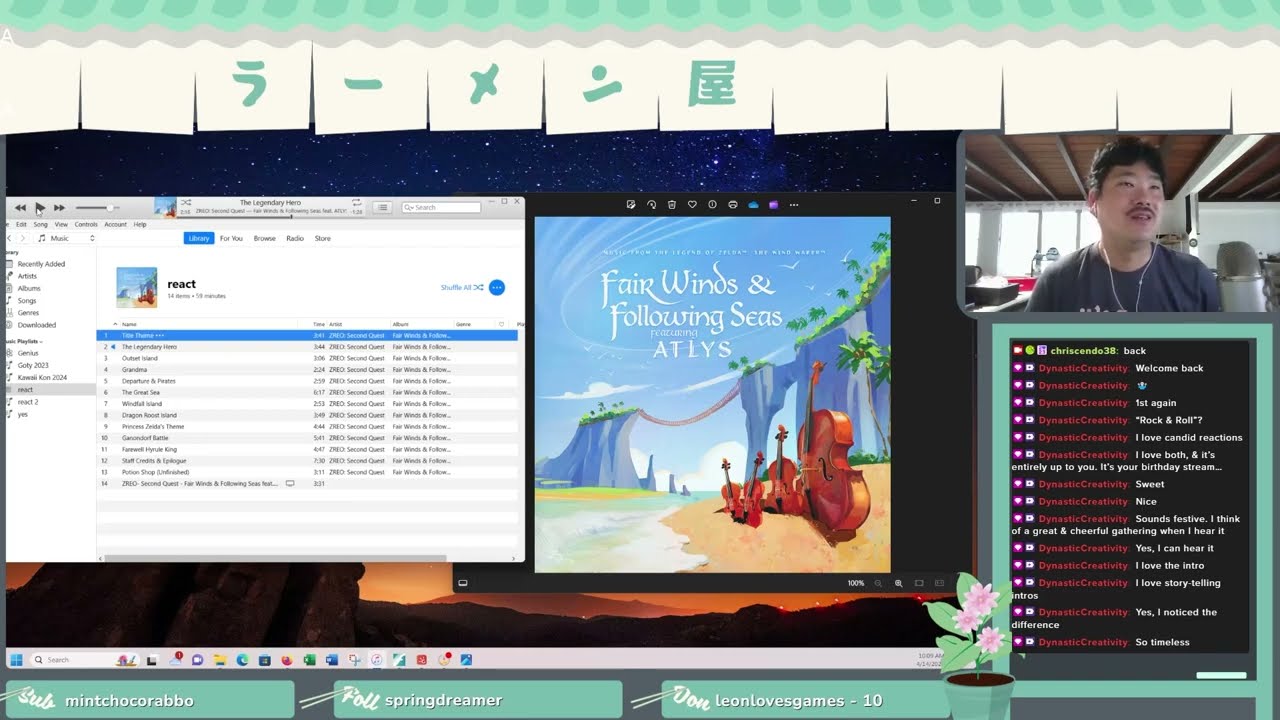Select the track Dragon Roost Island
The width and height of the screenshot is (1280, 720).
click(x=307, y=415)
